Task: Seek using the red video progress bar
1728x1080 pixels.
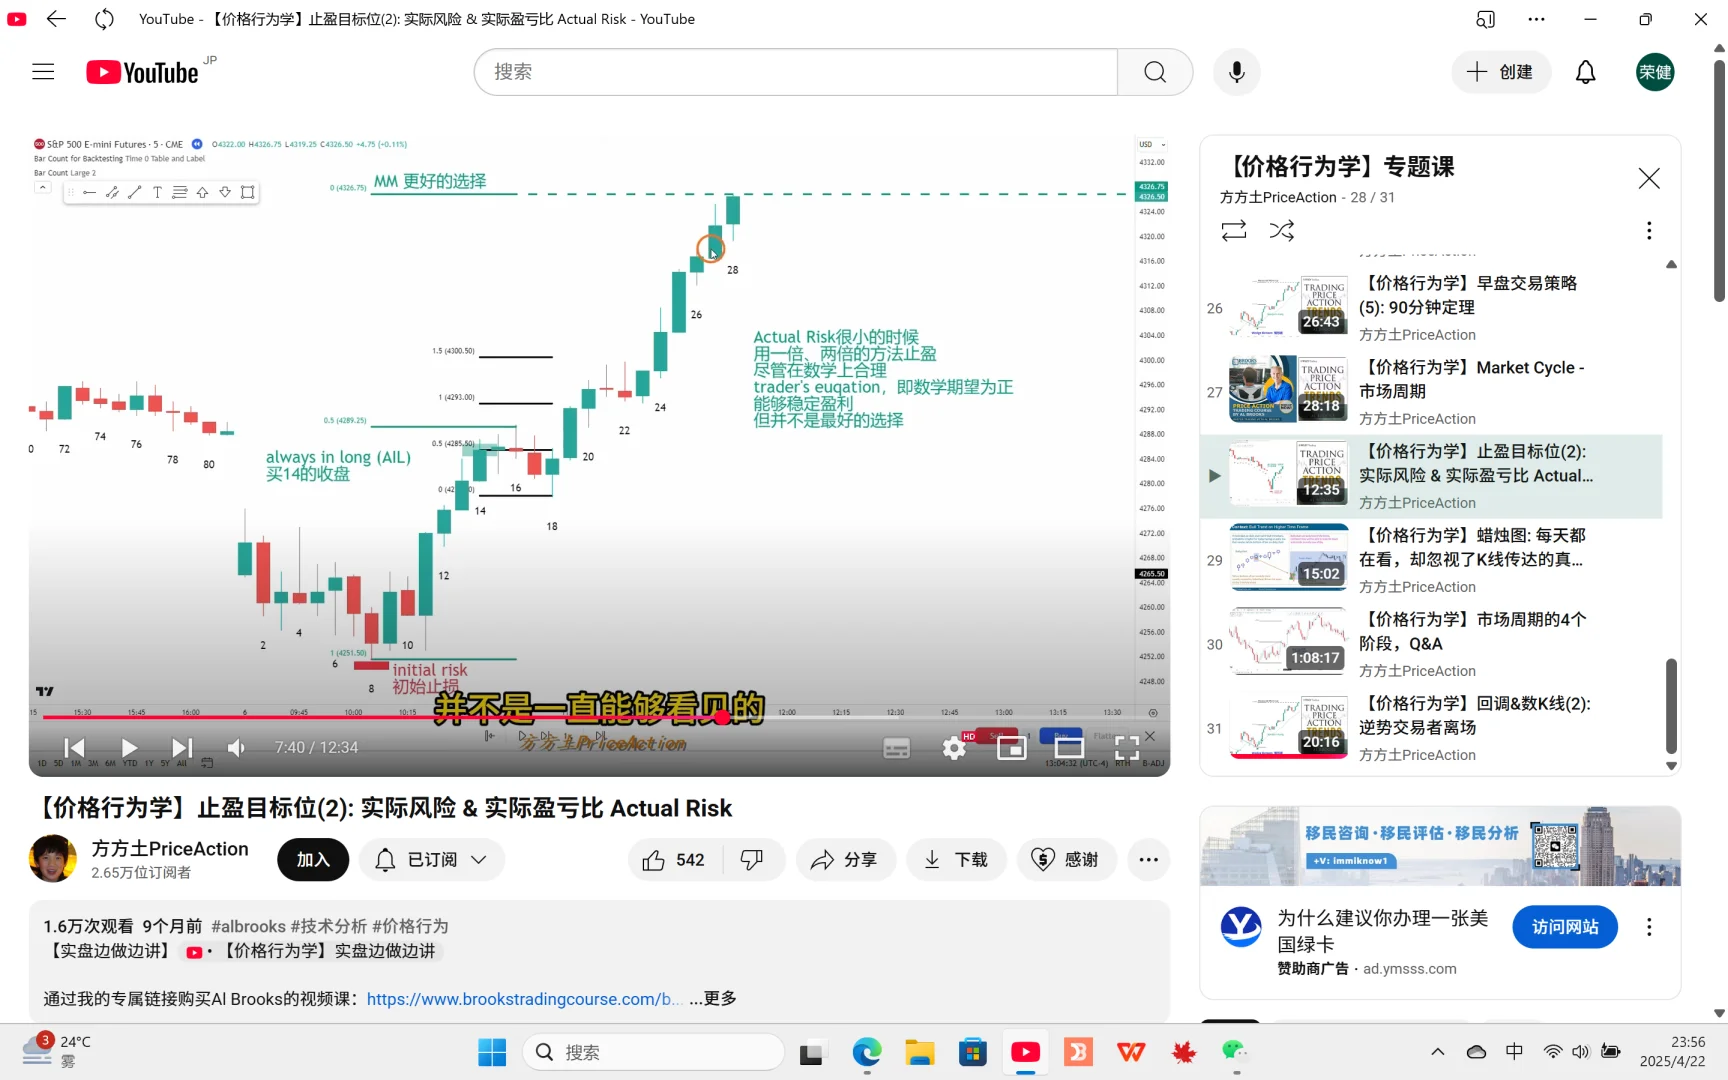Action: [x=599, y=717]
